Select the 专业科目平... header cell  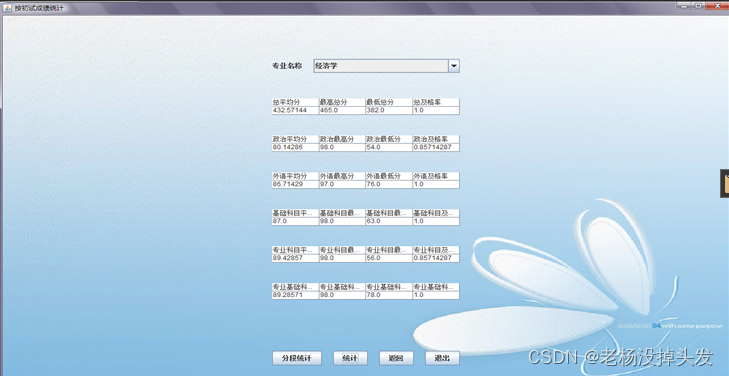tap(295, 250)
